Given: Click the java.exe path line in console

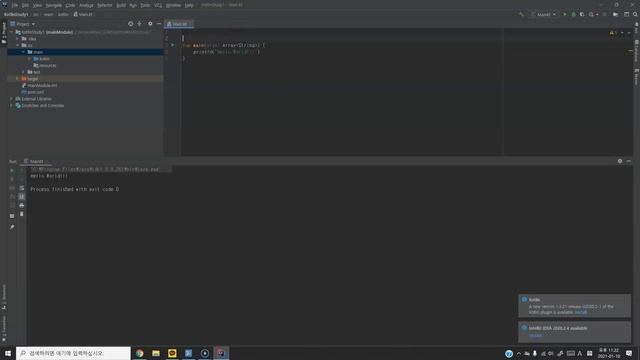Looking at the screenshot, I should tap(94, 169).
